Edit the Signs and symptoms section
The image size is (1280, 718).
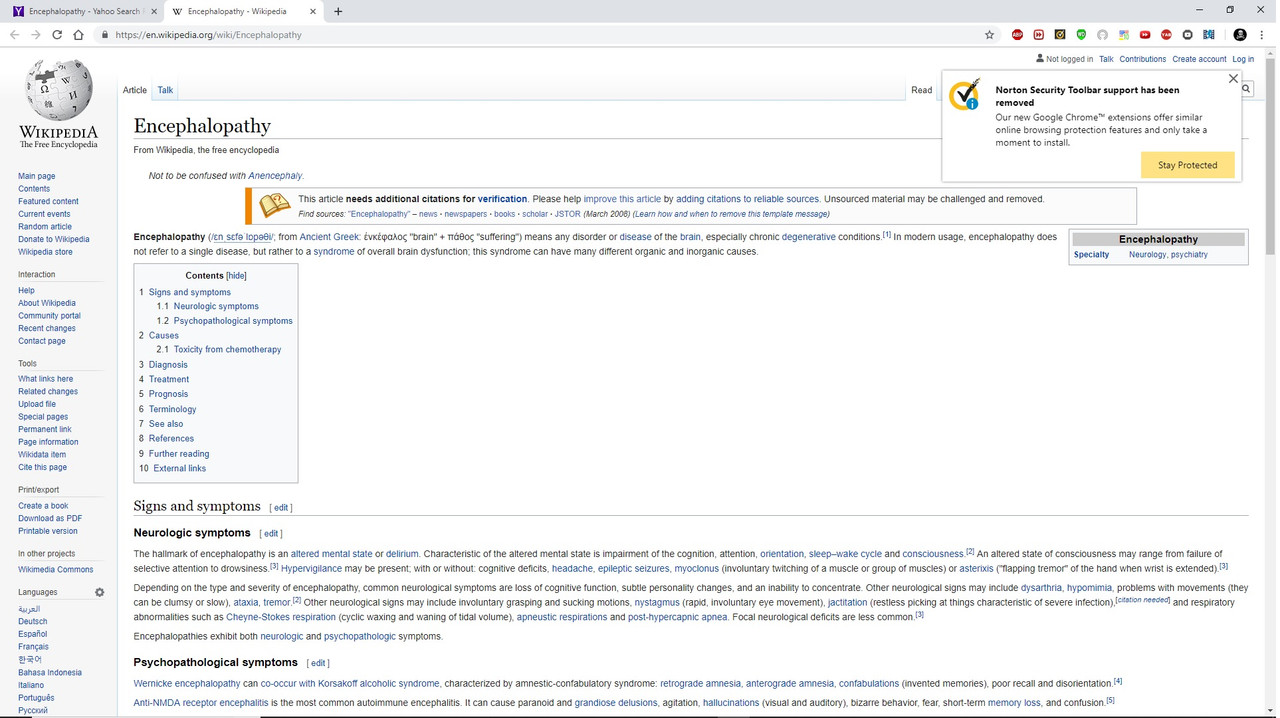281,508
